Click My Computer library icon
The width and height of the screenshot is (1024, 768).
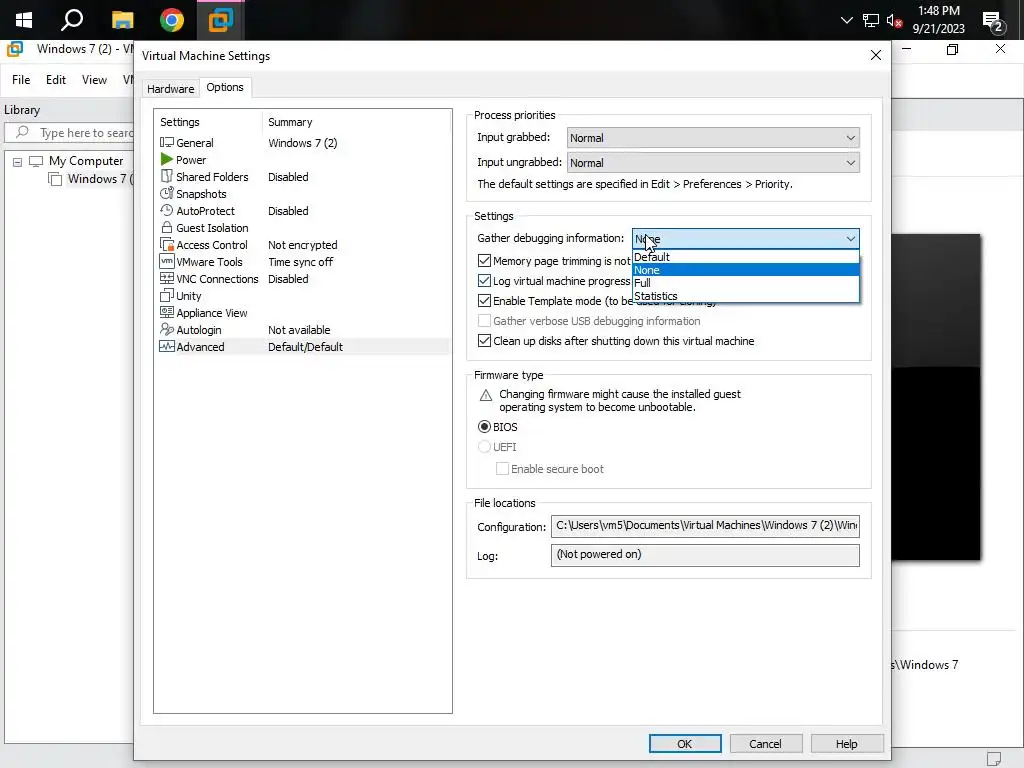click(x=36, y=161)
